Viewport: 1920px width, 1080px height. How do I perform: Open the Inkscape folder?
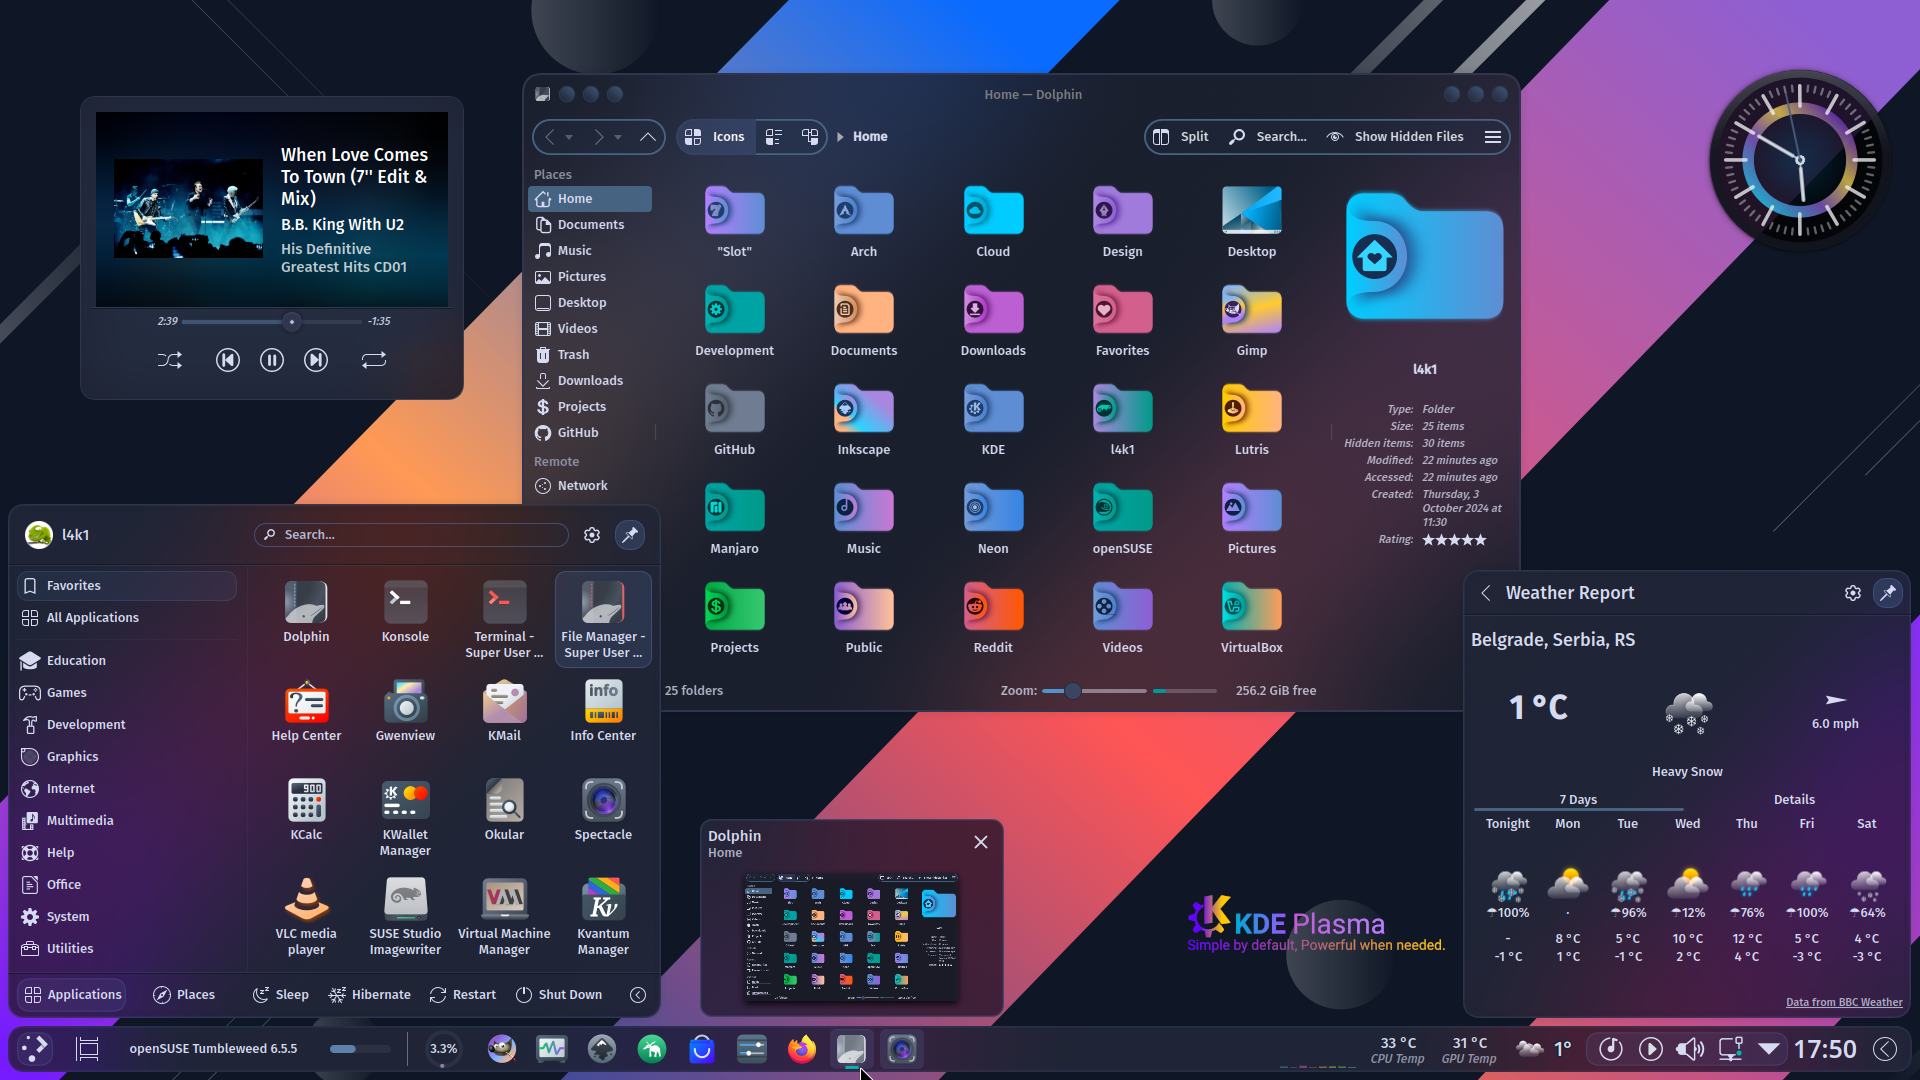pos(864,420)
